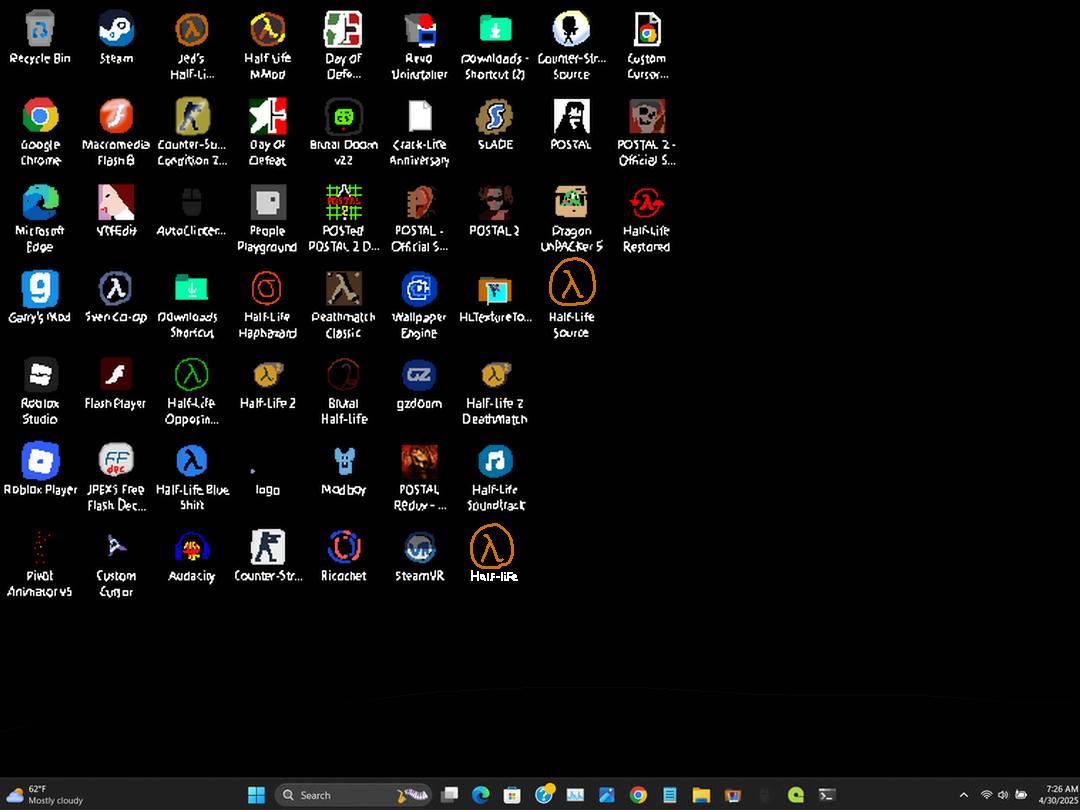This screenshot has width=1080, height=810.
Task: Open Wi-Fi network settings in the tray
Action: pyautogui.click(x=986, y=795)
